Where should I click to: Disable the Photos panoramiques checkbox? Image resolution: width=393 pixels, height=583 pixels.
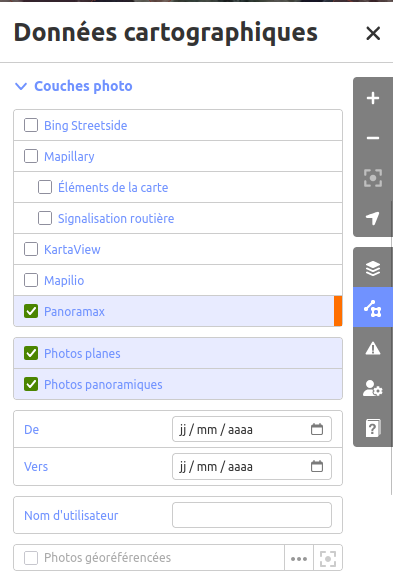click(31, 384)
